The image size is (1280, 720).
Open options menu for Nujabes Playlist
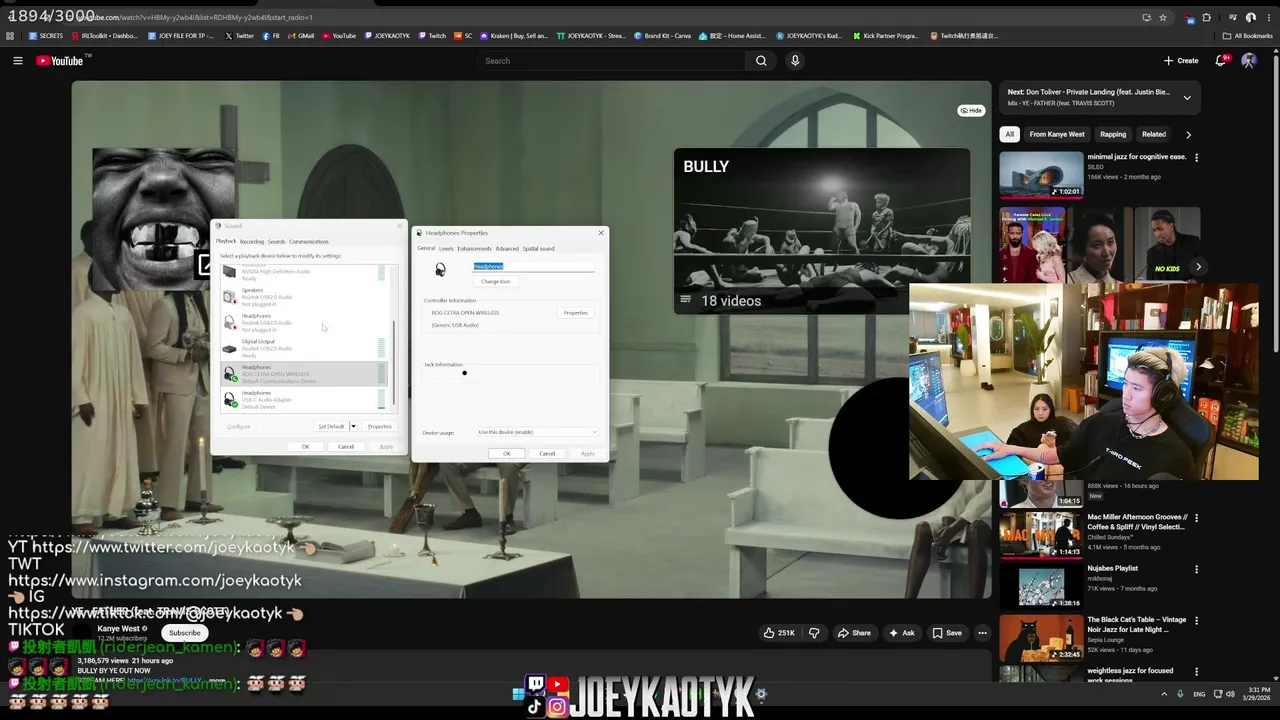pos(1196,569)
